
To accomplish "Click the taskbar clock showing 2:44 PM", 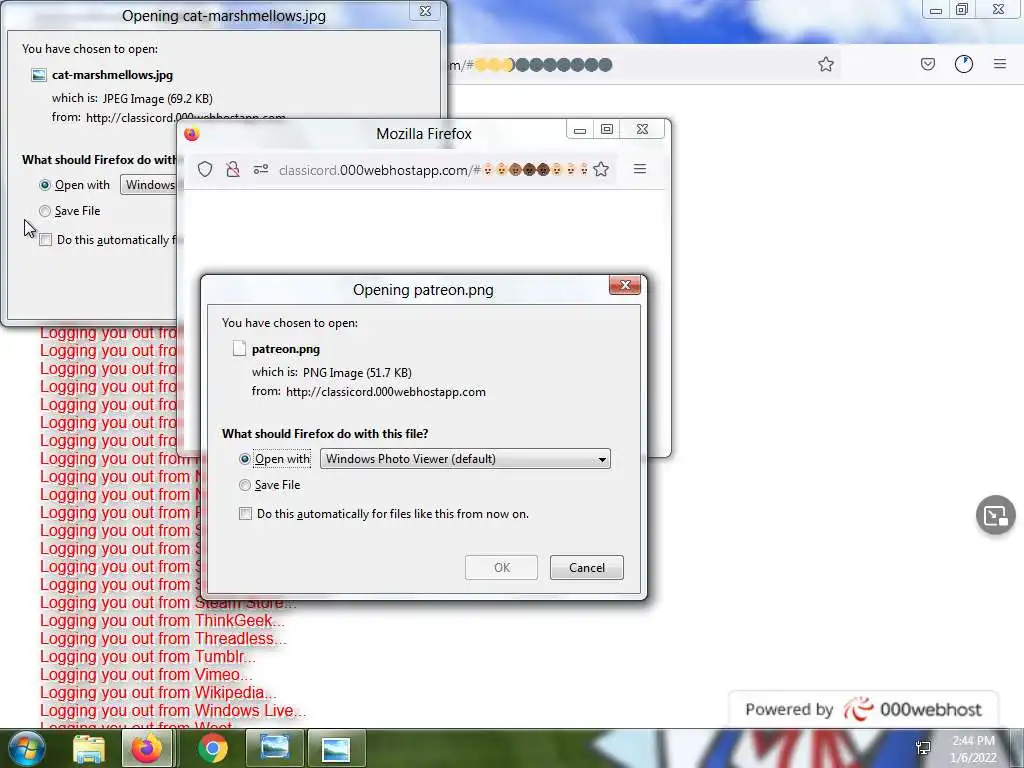I will coord(973,748).
